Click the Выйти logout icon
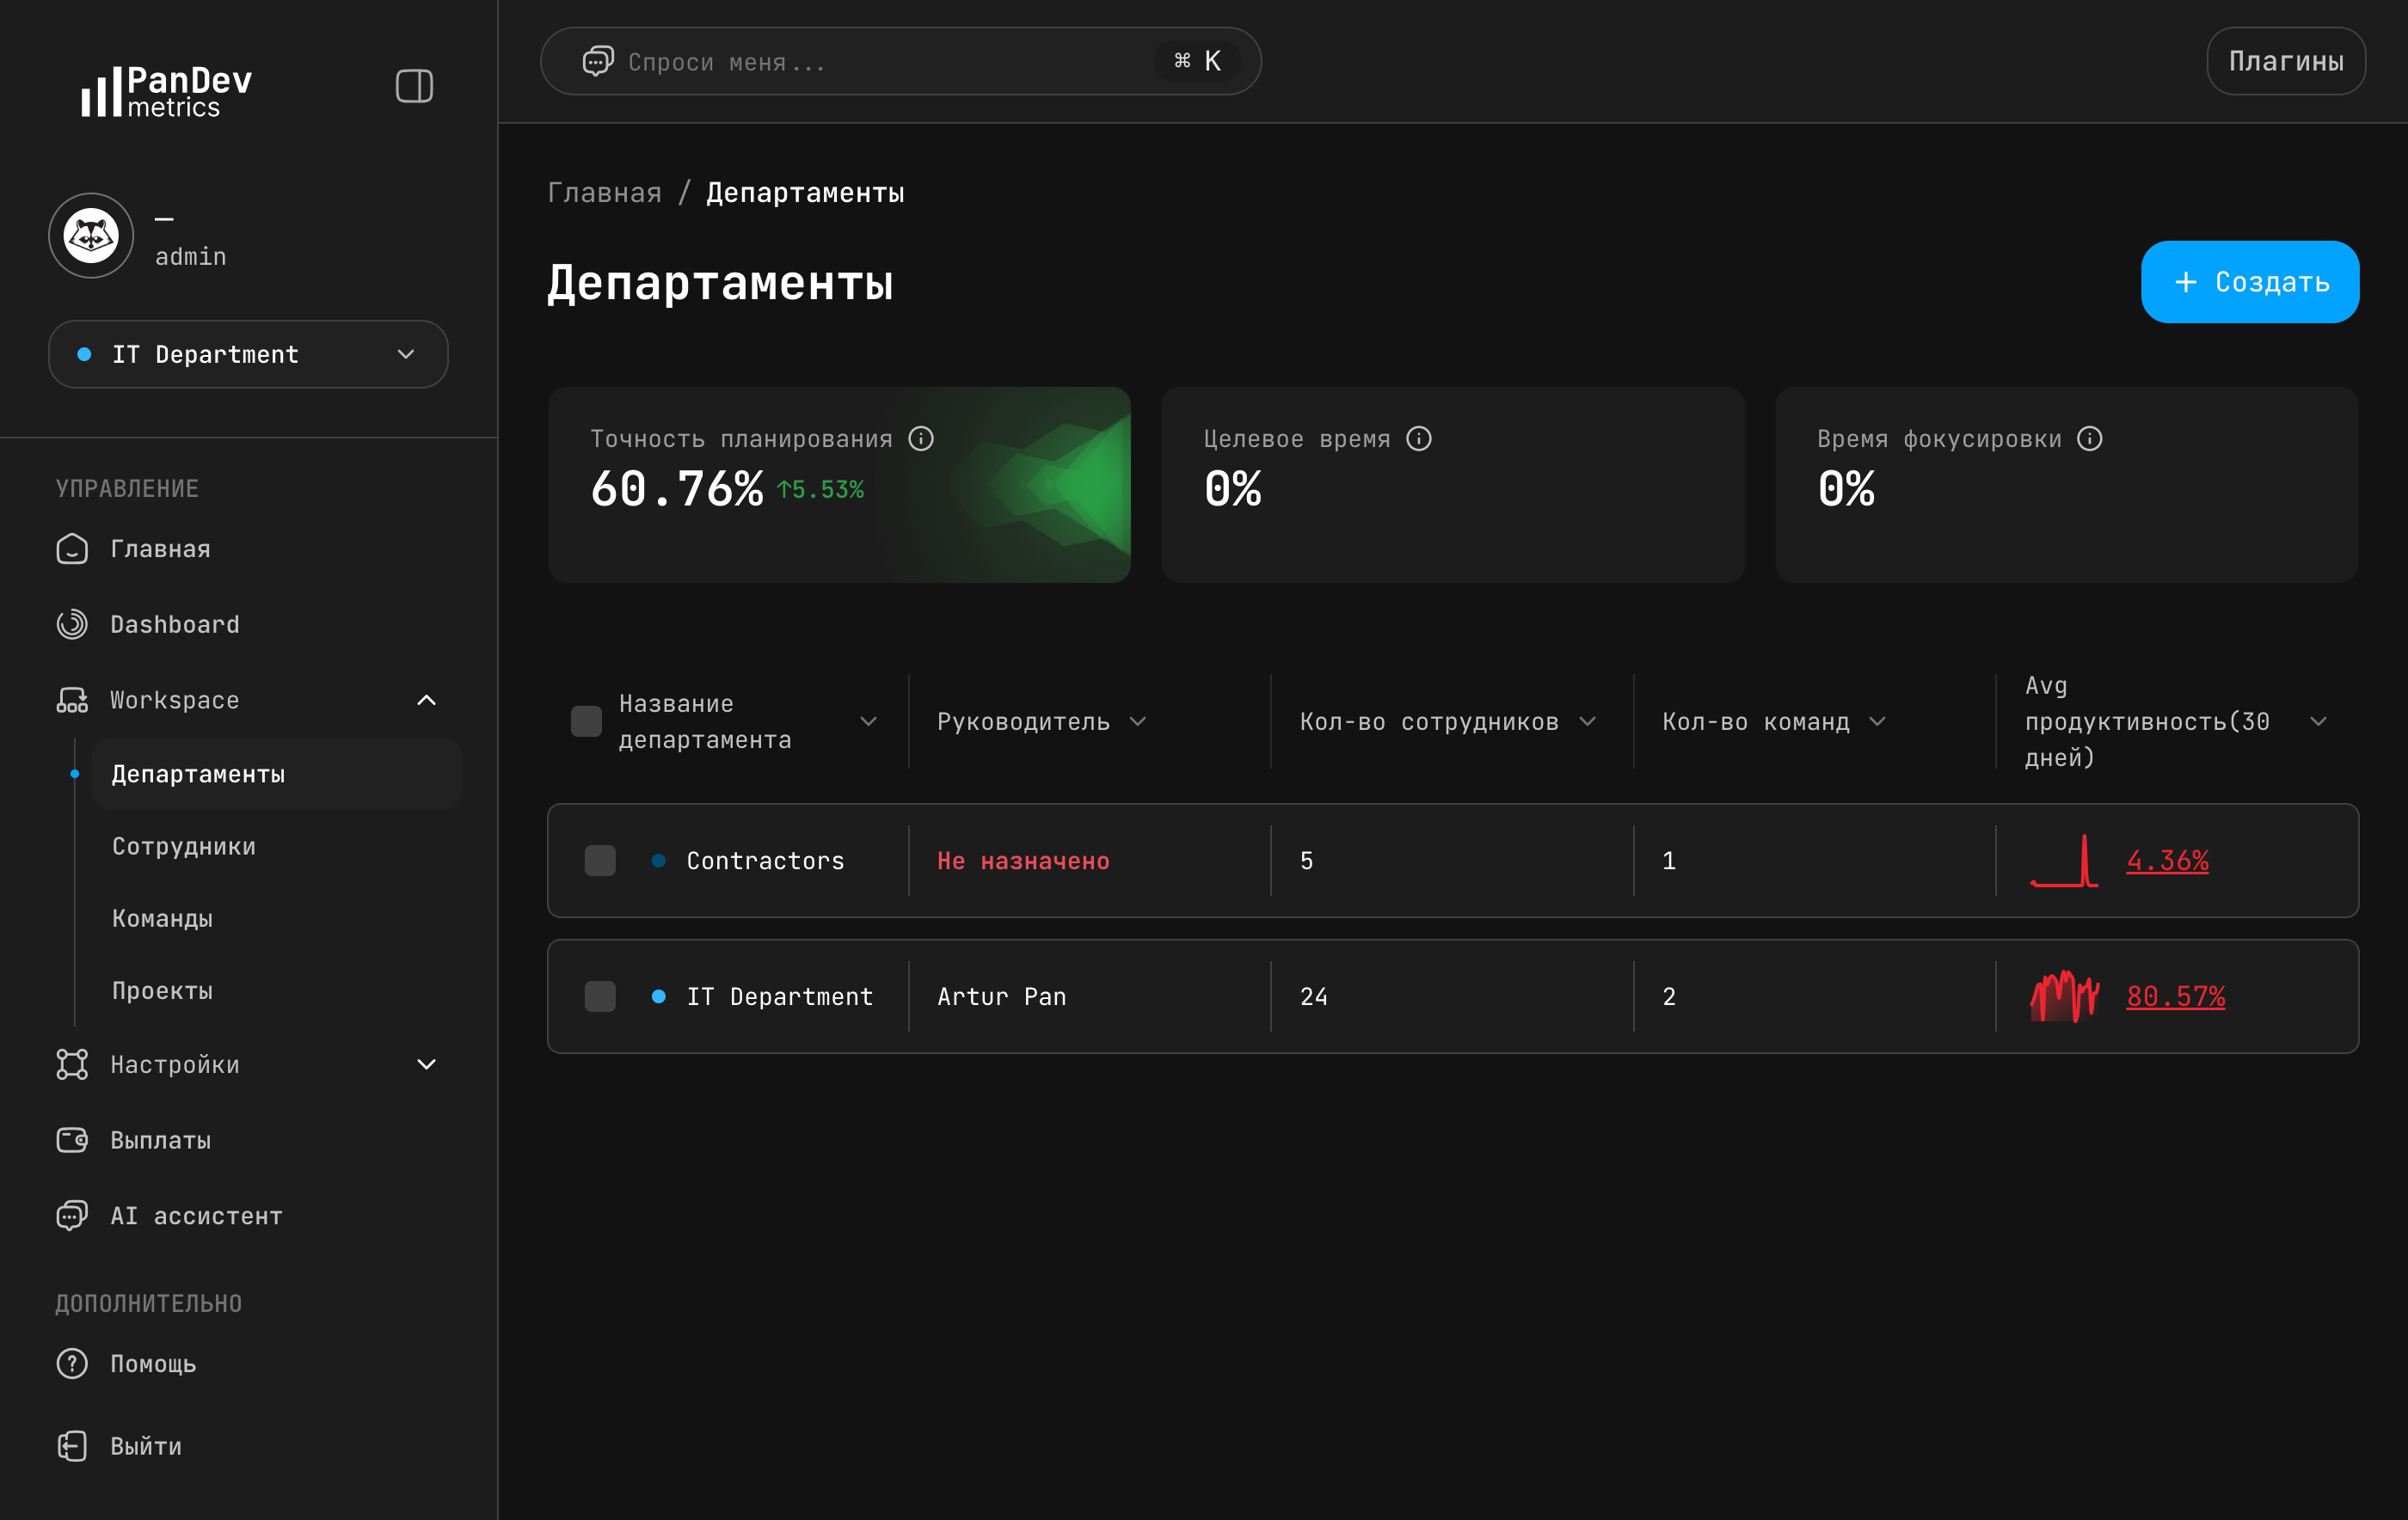2408x1520 pixels. point(72,1446)
